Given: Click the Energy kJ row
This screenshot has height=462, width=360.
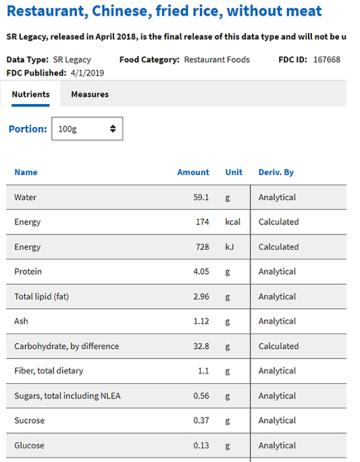Looking at the screenshot, I should click(176, 247).
